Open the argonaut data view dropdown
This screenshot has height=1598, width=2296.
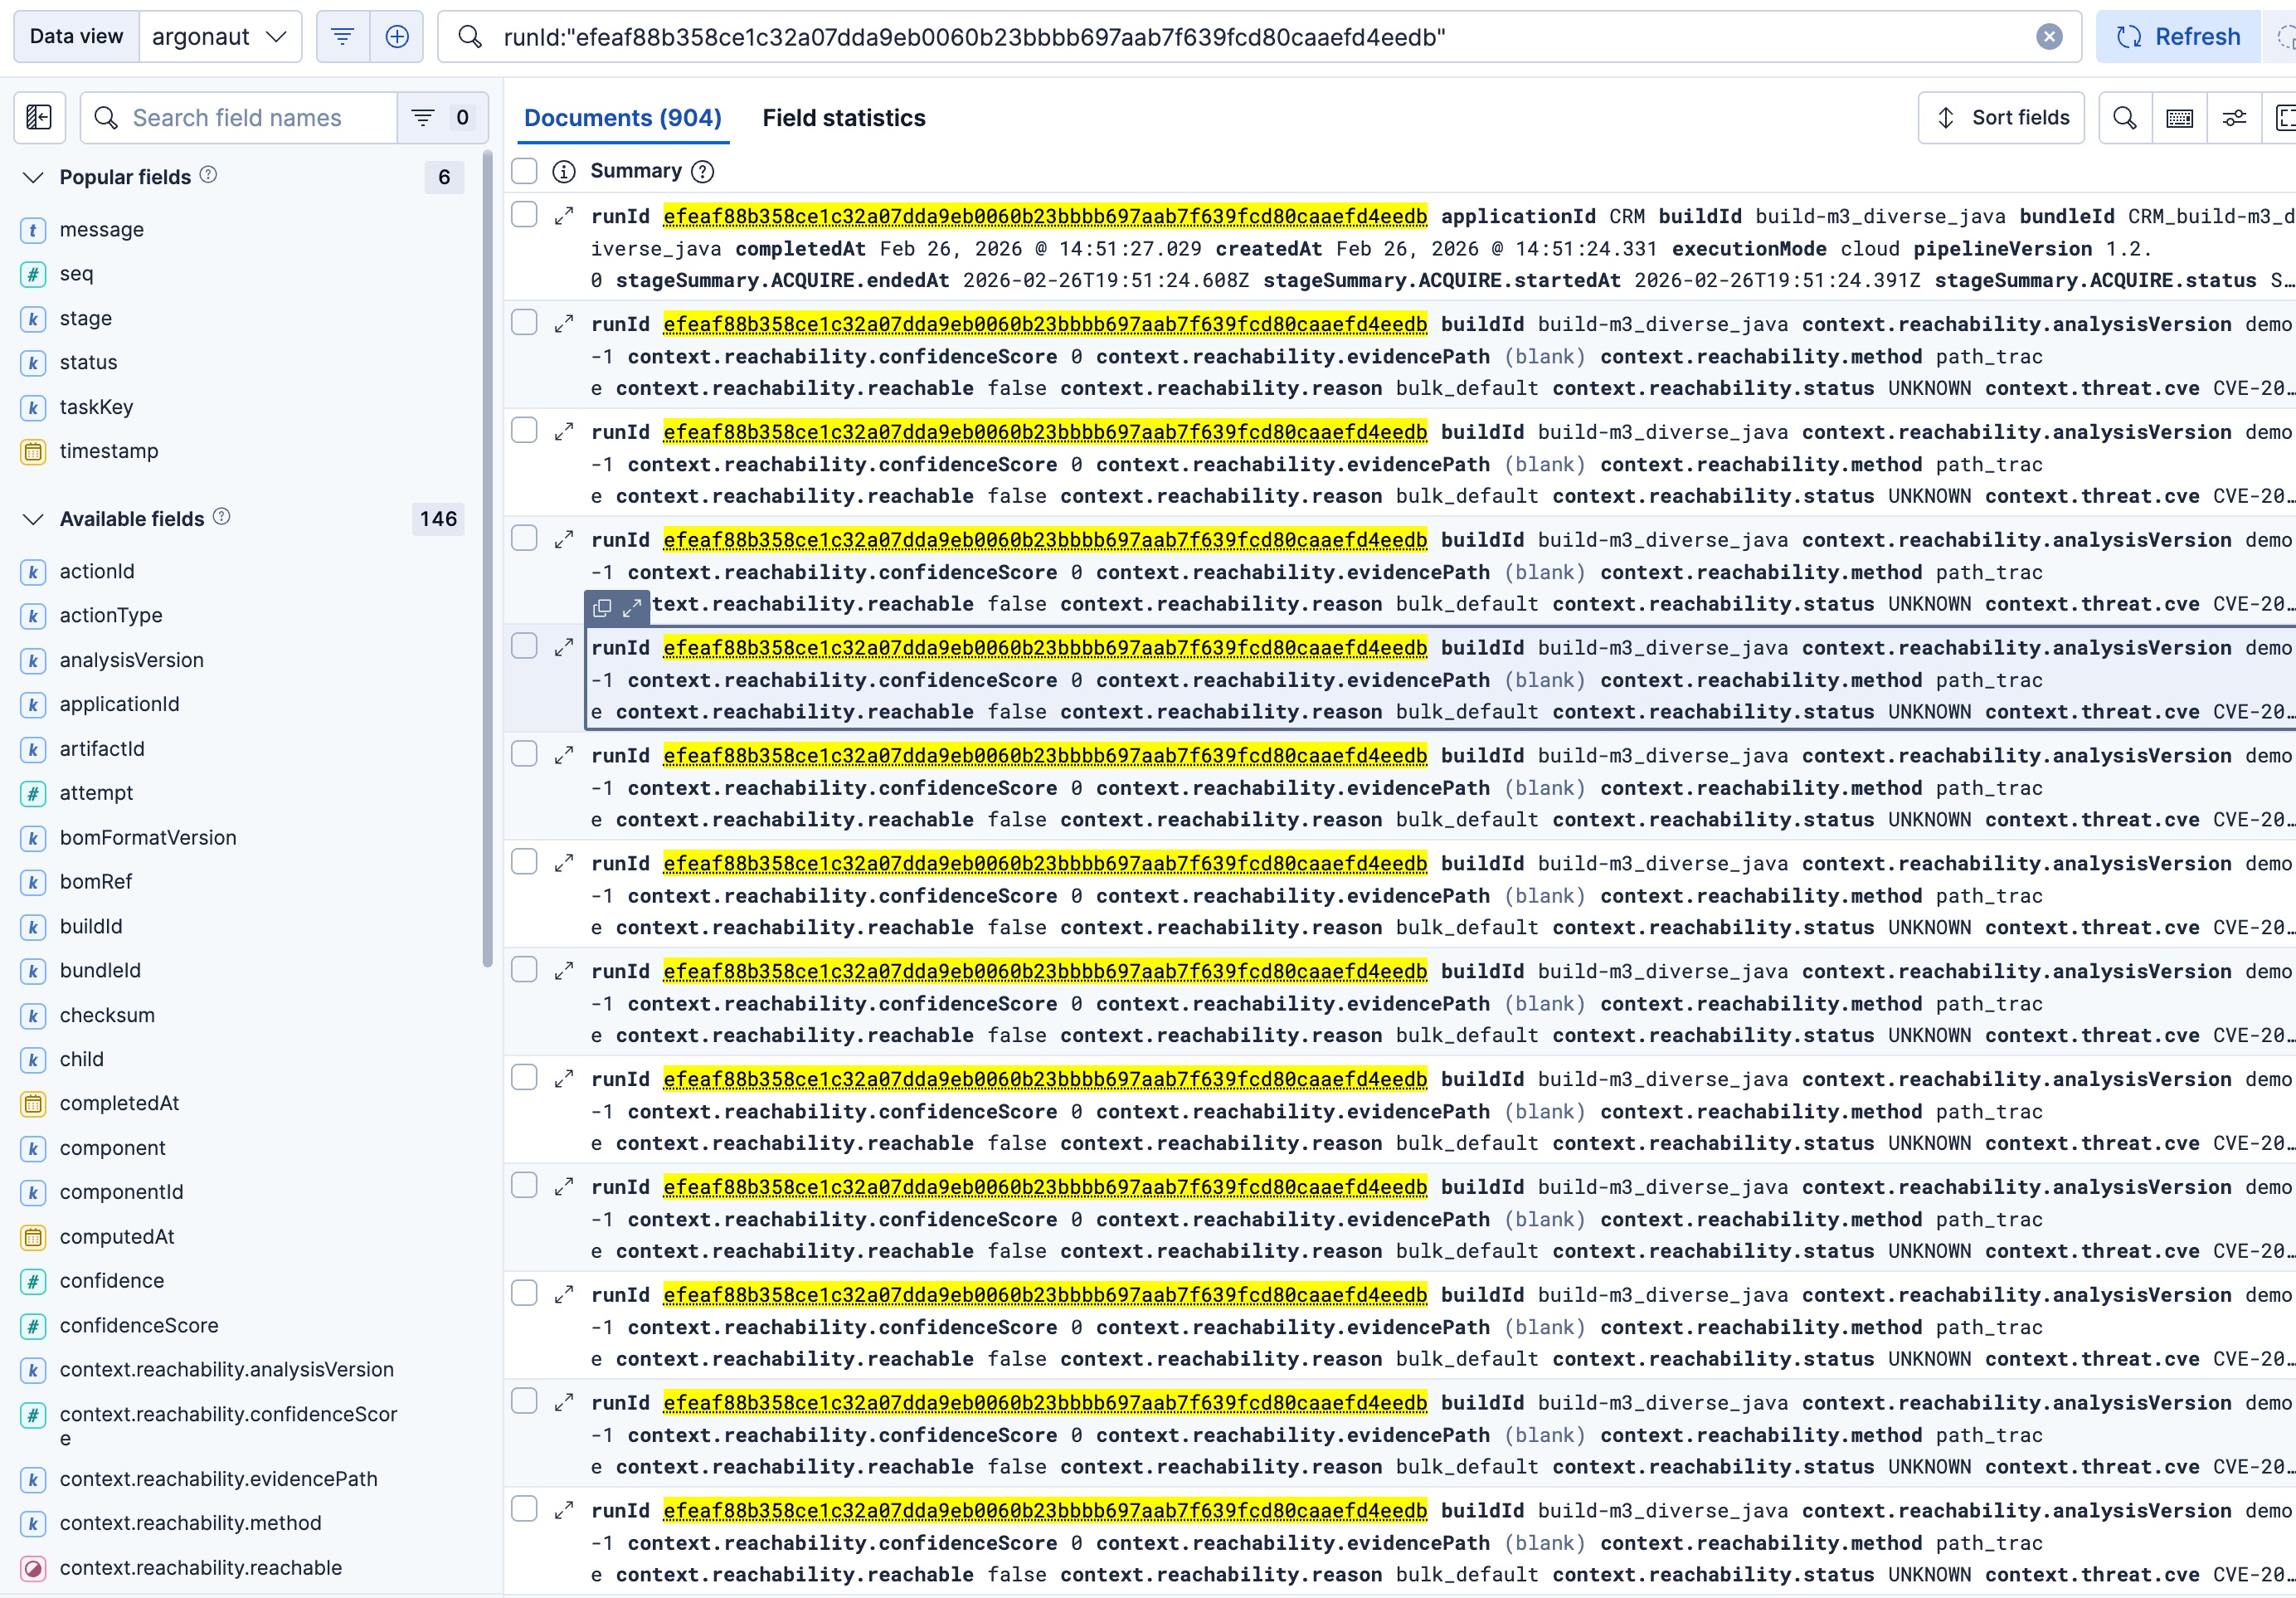(x=220, y=37)
